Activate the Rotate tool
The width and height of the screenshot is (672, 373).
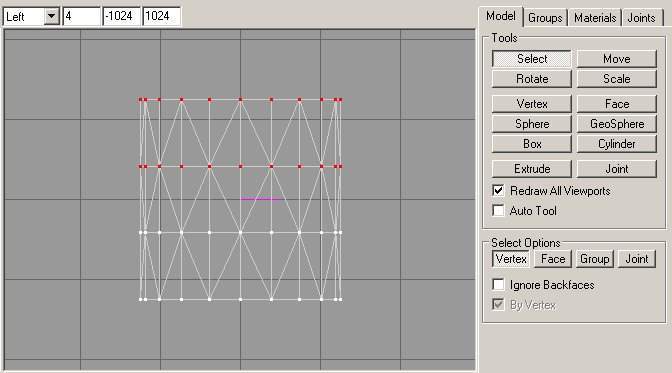pyautogui.click(x=531, y=79)
